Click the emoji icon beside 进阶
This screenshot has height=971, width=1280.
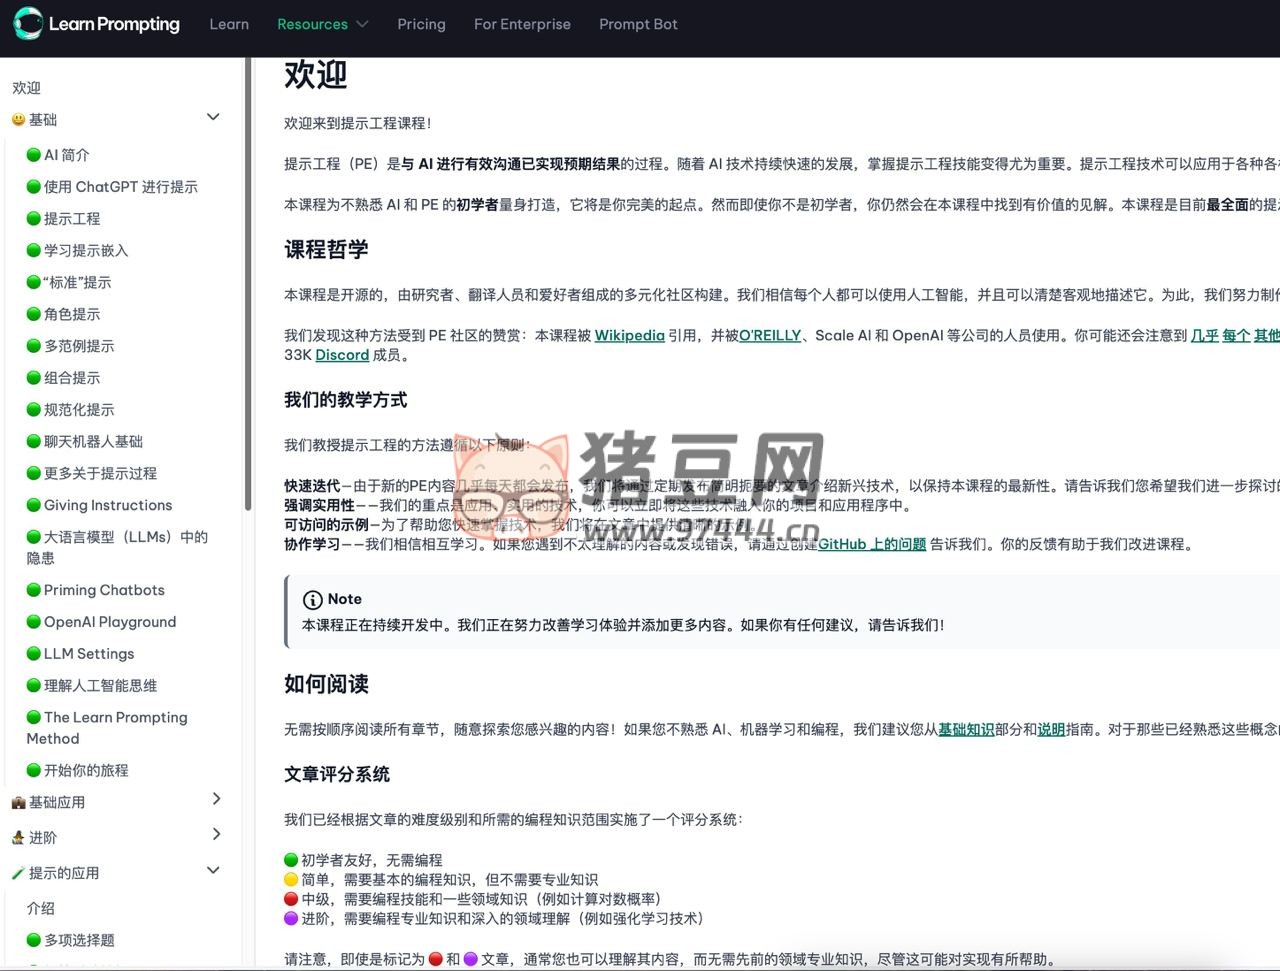click(18, 836)
